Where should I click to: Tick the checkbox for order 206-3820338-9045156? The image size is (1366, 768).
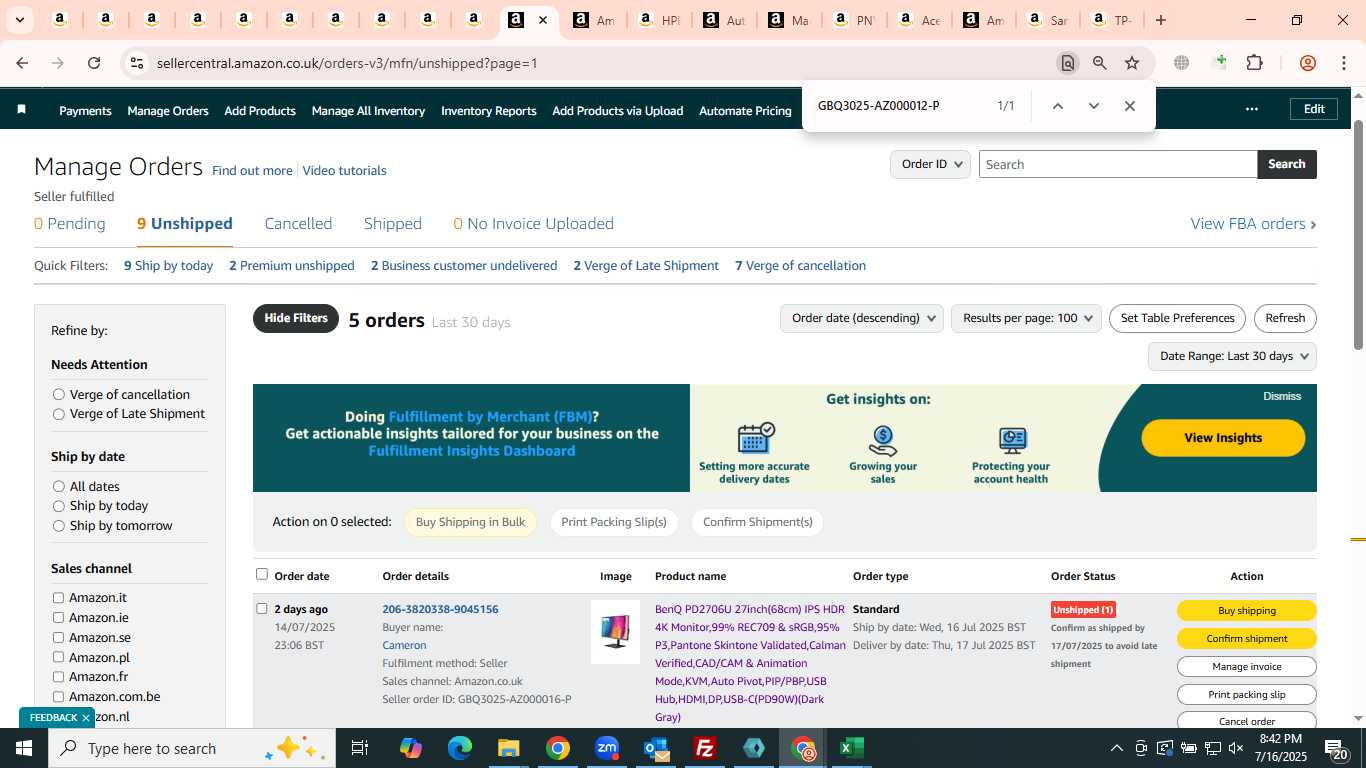click(x=262, y=608)
